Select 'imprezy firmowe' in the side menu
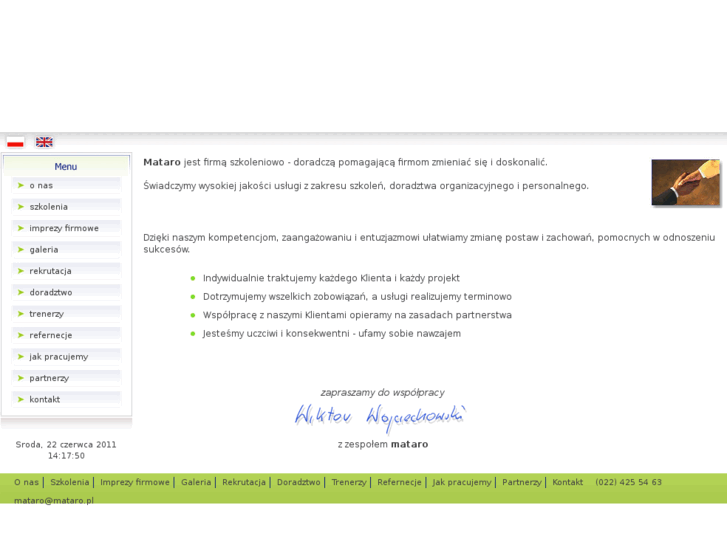Screen dimensions: 727x545 tap(66, 228)
